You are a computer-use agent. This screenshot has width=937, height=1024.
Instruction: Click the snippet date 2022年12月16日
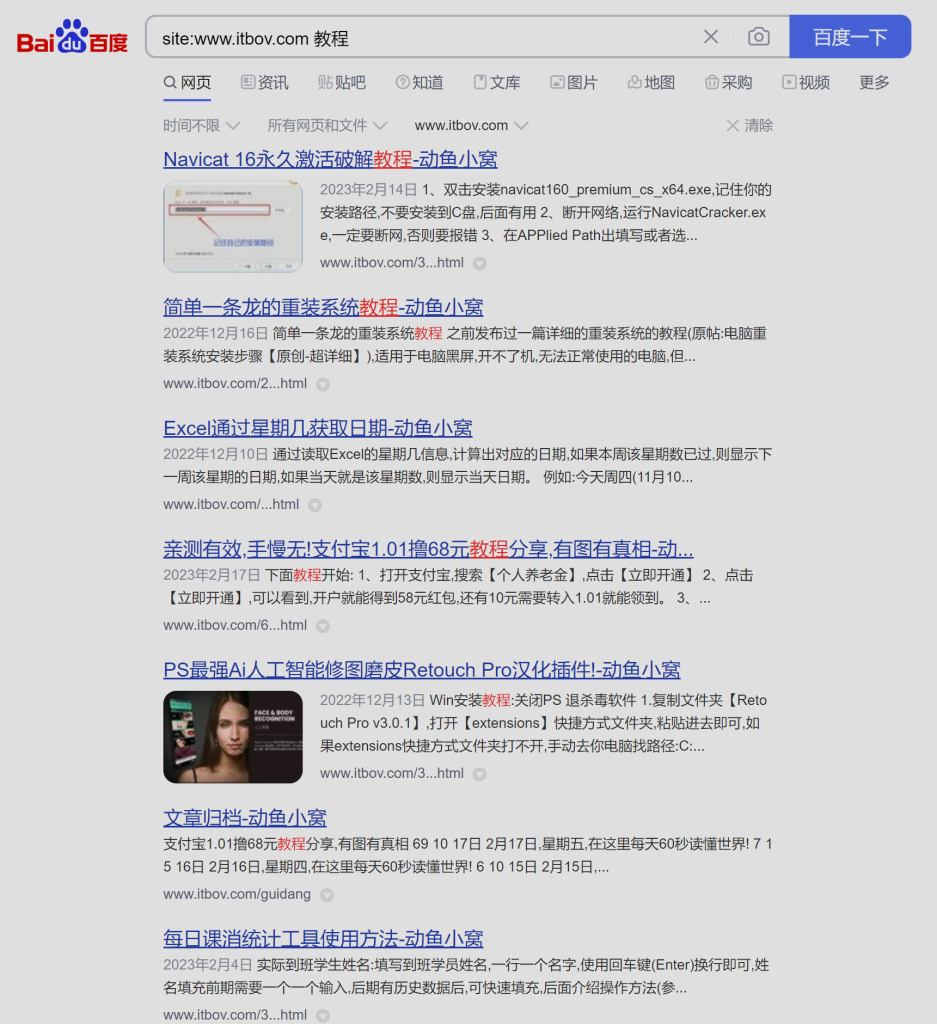[x=215, y=333]
